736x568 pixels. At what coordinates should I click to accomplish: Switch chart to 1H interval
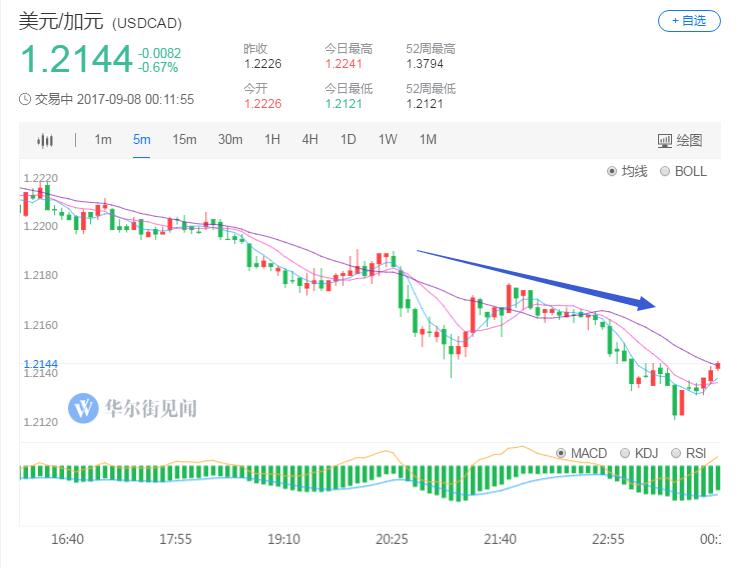272,140
